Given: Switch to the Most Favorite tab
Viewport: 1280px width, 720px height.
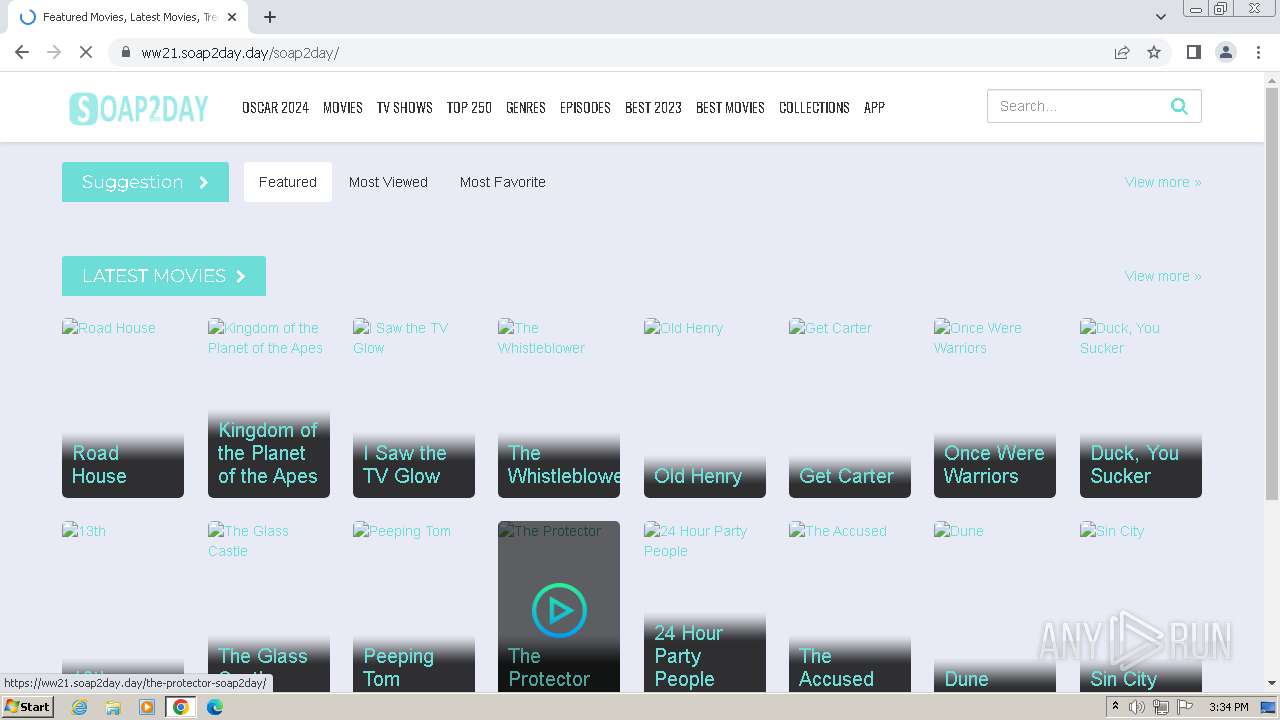Looking at the screenshot, I should pyautogui.click(x=503, y=182).
